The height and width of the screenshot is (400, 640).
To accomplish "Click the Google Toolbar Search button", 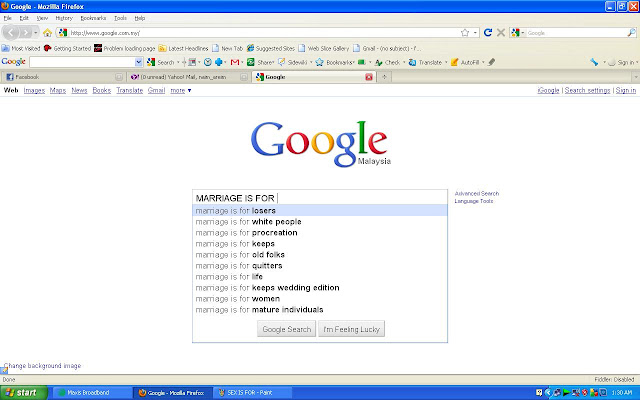I will 161,62.
